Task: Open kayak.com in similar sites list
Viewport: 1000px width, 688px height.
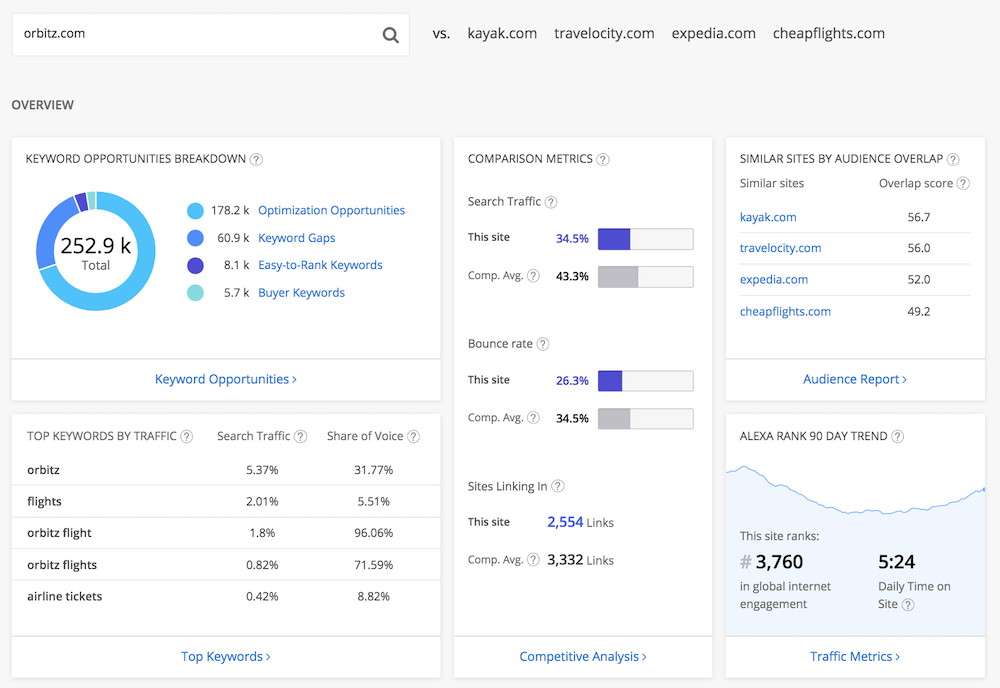Action: point(768,217)
